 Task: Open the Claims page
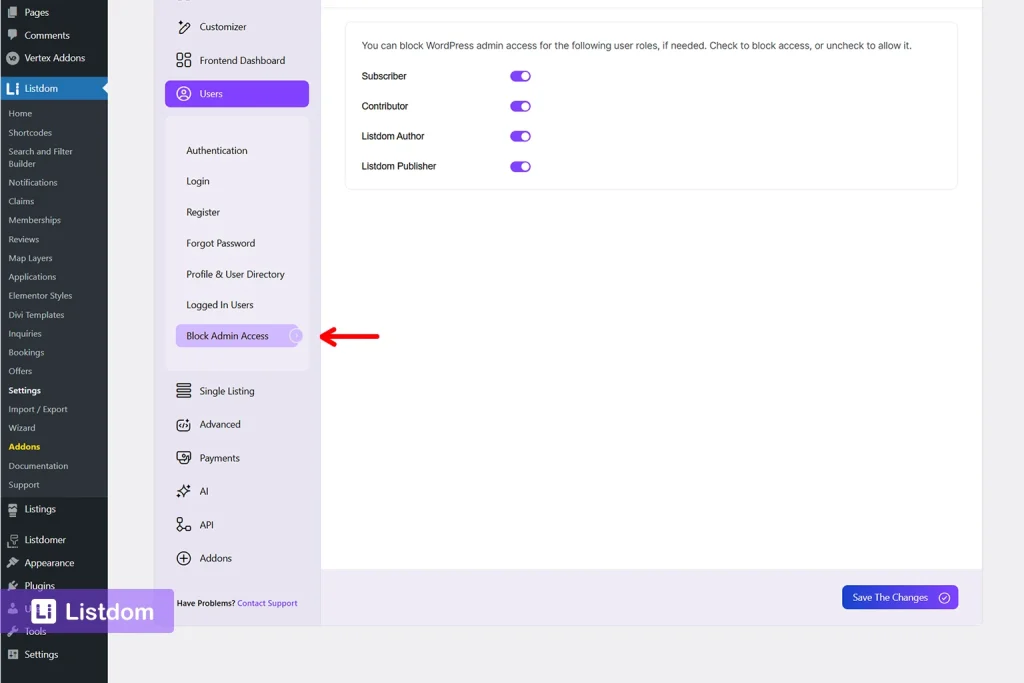tap(21, 202)
